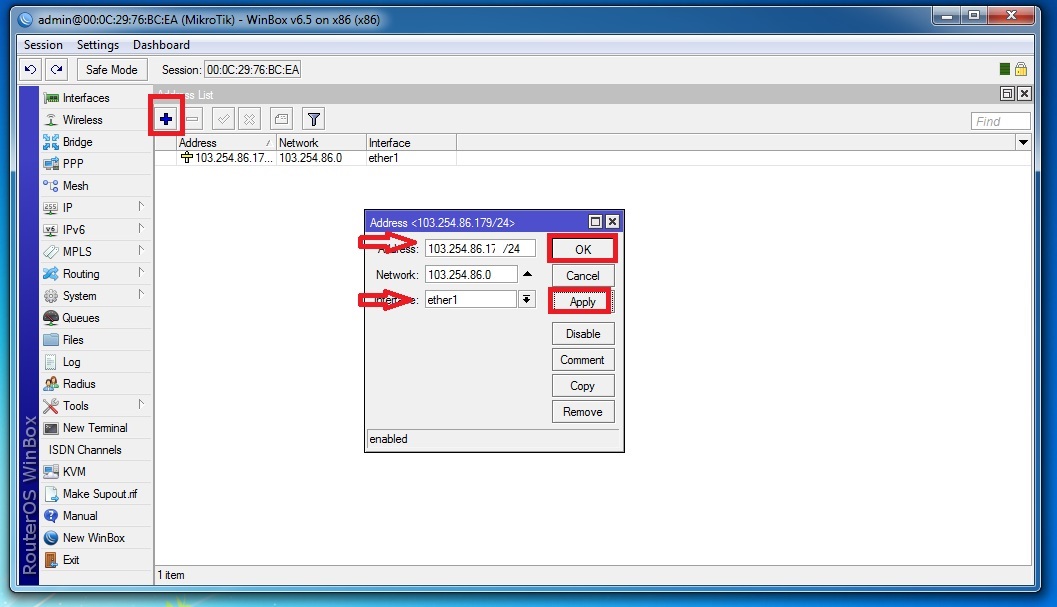Viewport: 1057px width, 607px height.
Task: Sort by the Network column header
Action: coord(321,142)
